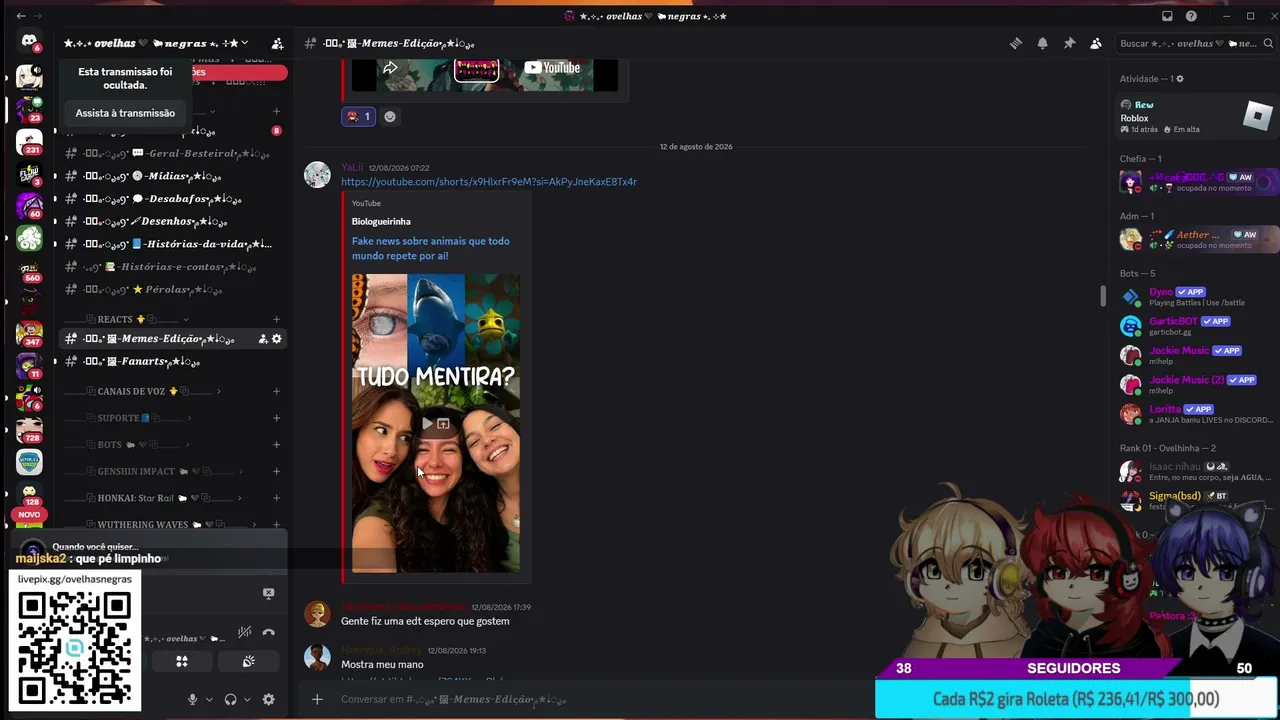
Task: Open GarticBOT profile in member list
Action: pyautogui.click(x=1195, y=326)
